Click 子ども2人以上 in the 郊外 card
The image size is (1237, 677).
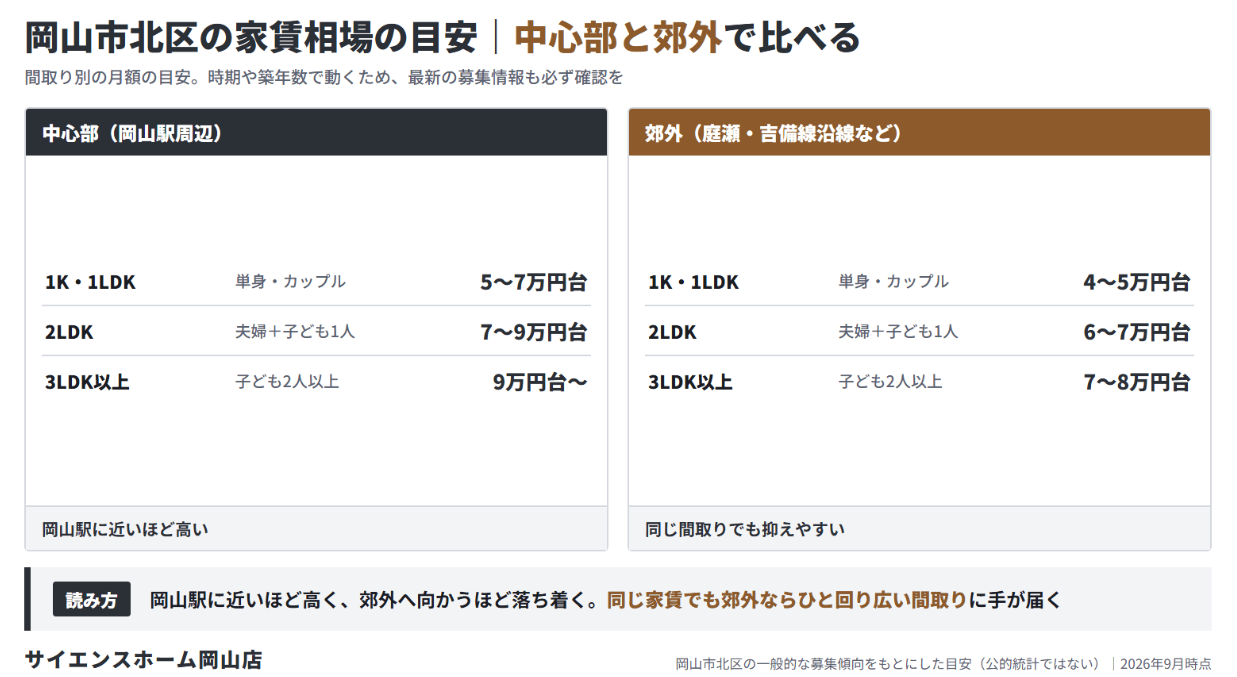coord(890,381)
